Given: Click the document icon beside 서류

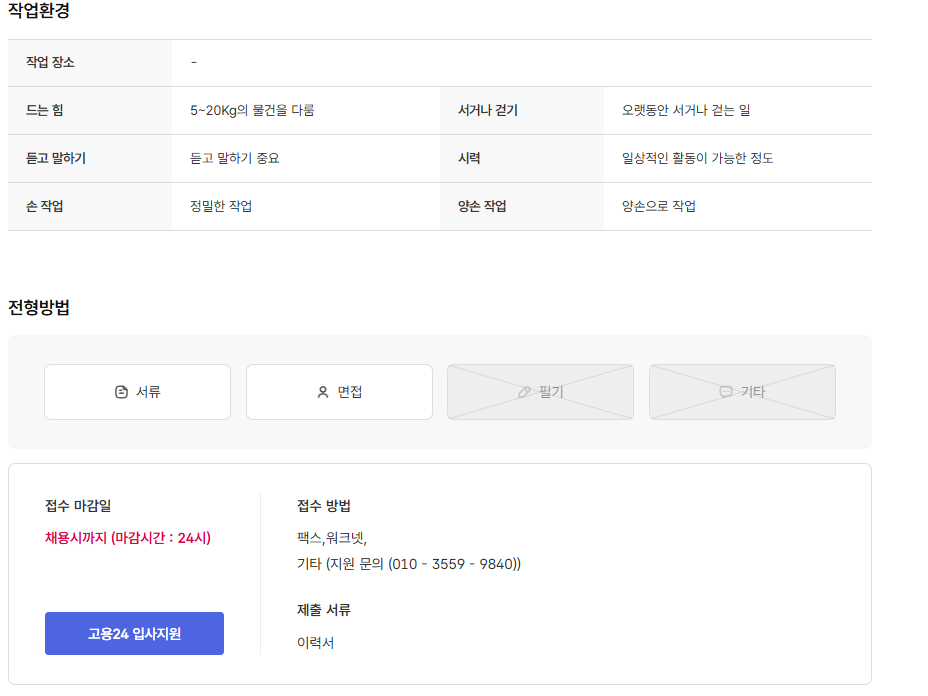Looking at the screenshot, I should pyautogui.click(x=122, y=392).
